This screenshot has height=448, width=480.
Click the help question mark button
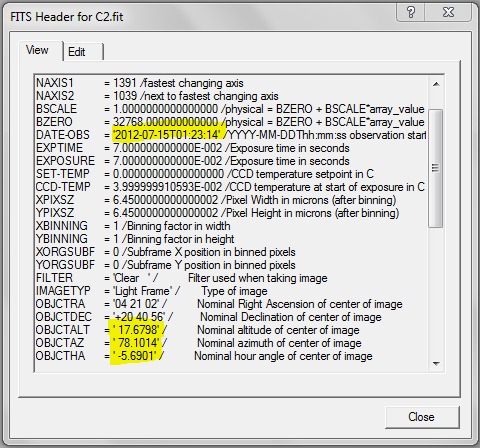(411, 13)
